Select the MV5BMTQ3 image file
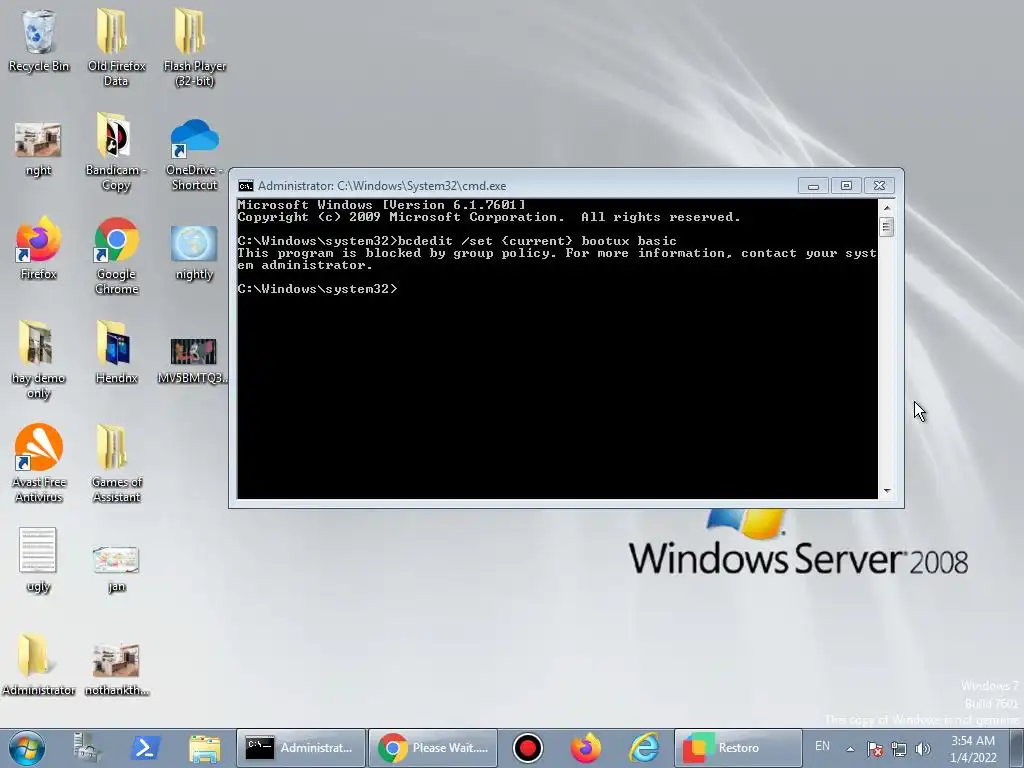 (193, 360)
